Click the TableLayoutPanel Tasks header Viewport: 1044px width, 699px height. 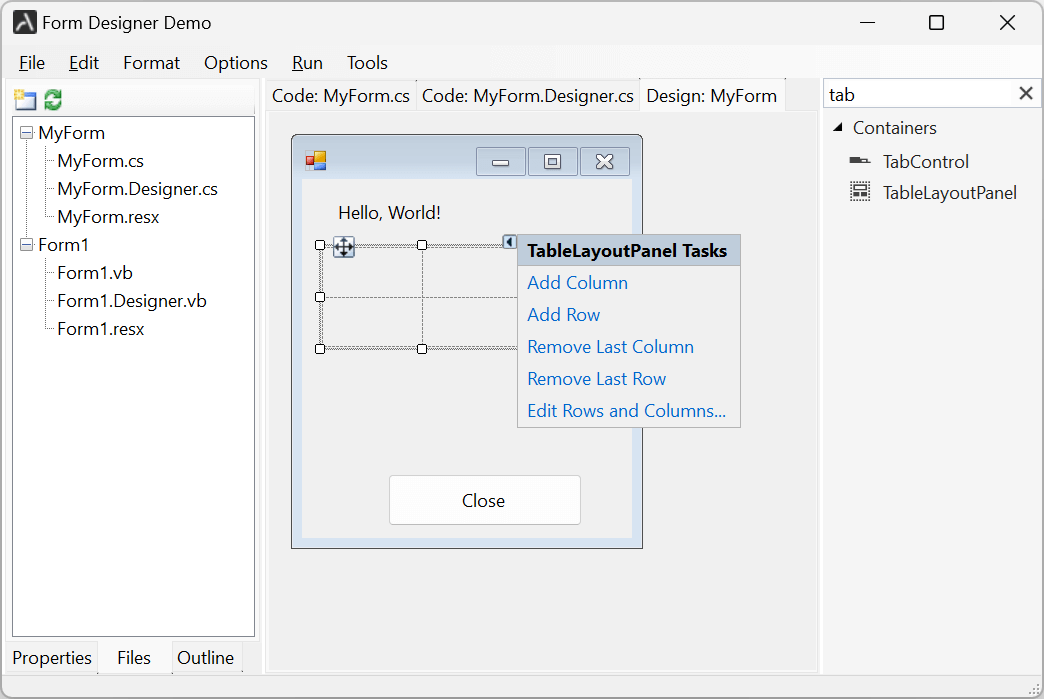pos(628,250)
